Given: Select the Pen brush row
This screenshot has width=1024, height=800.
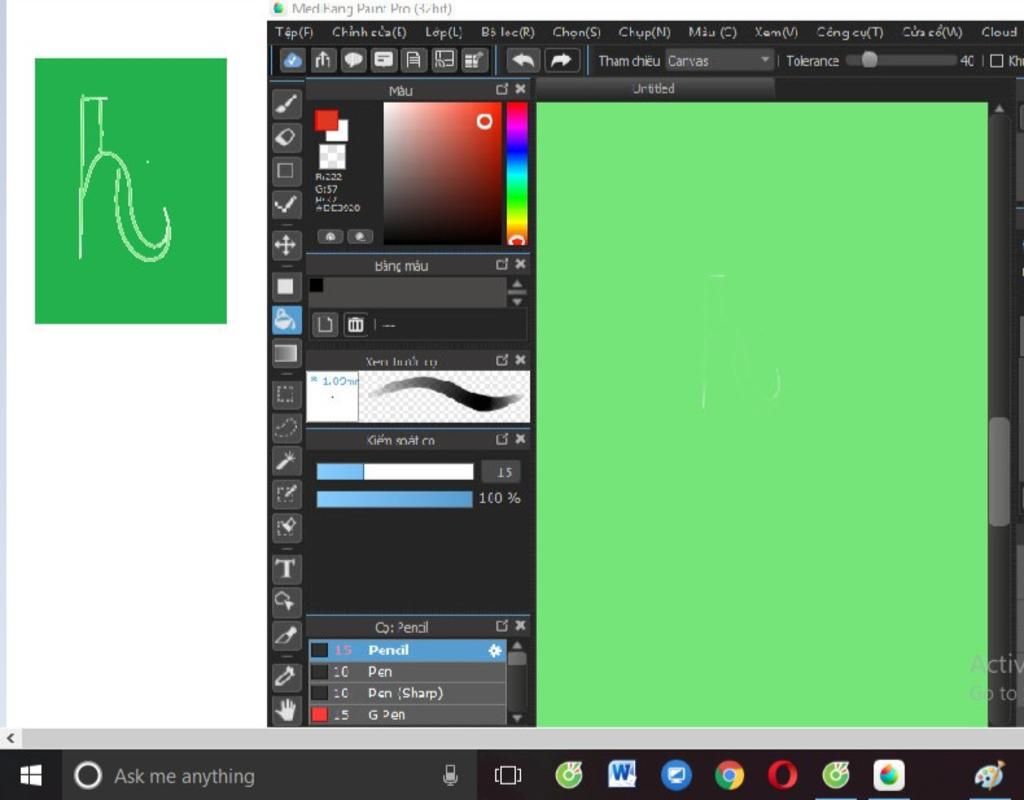Looking at the screenshot, I should click(x=408, y=671).
